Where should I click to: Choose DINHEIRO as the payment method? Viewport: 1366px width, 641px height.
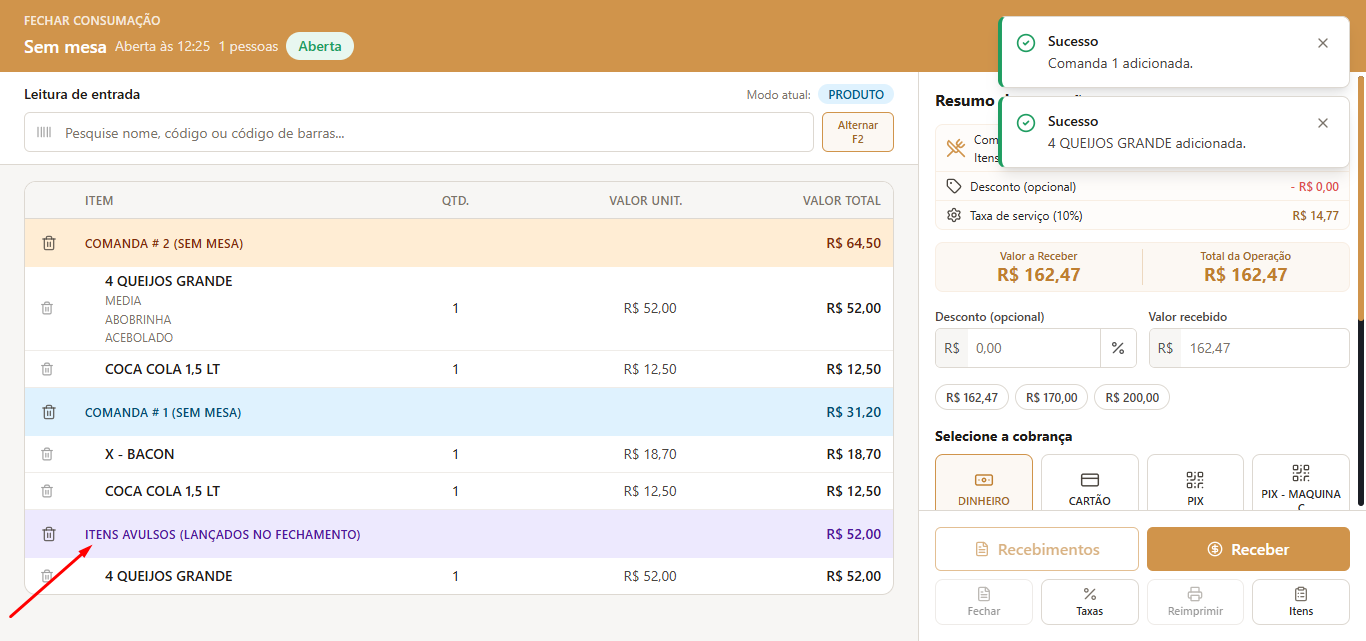(x=984, y=484)
